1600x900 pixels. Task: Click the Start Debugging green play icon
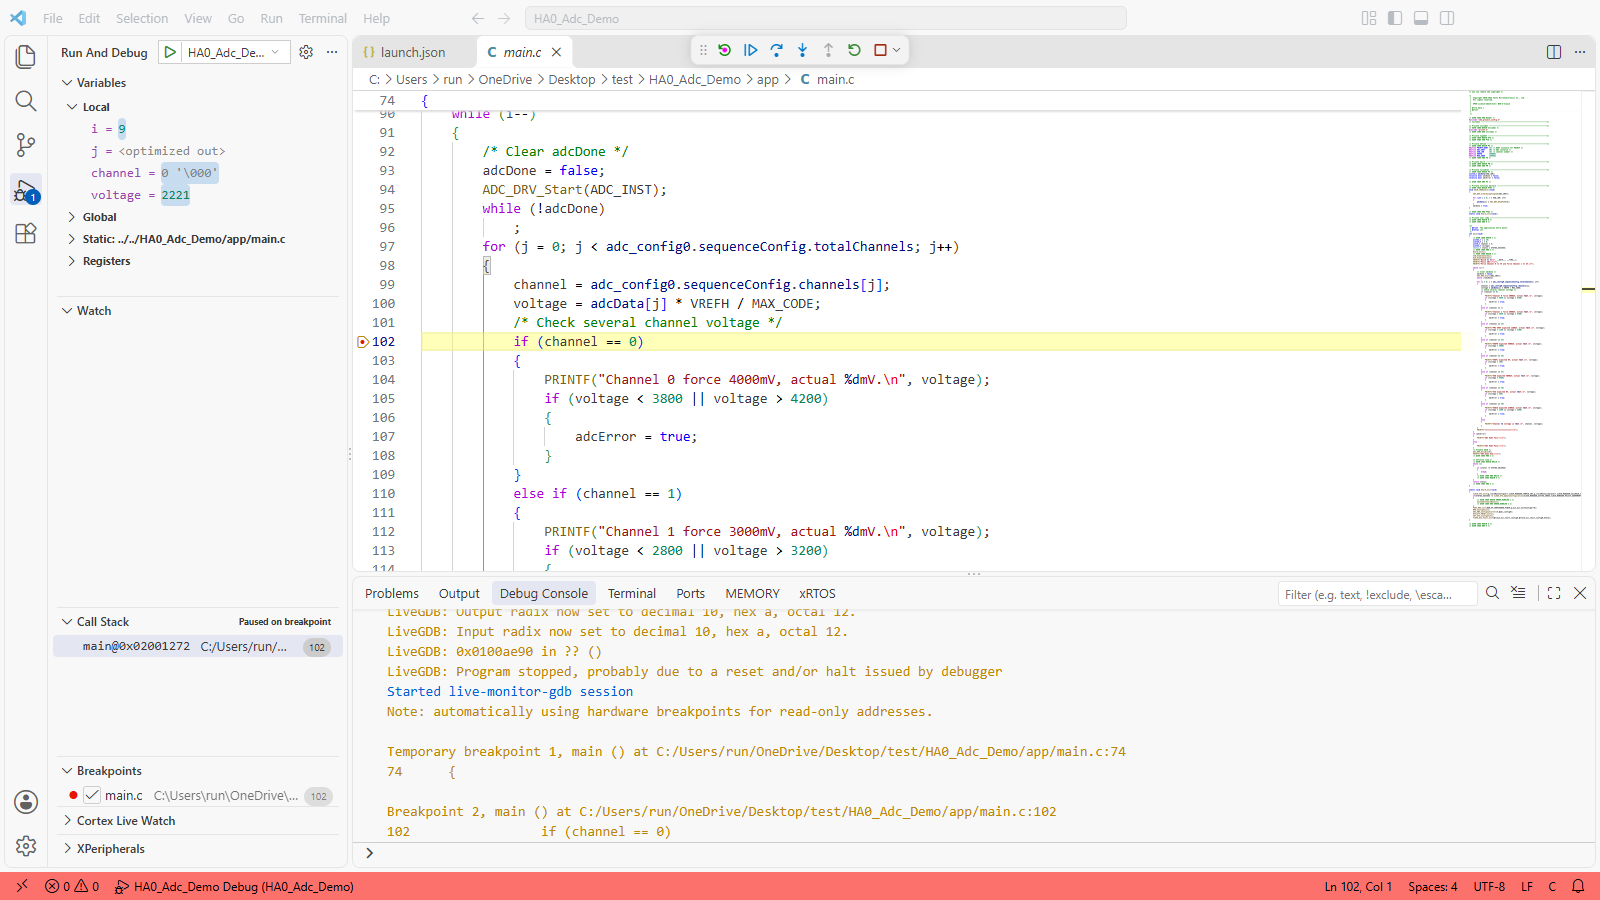(x=170, y=52)
